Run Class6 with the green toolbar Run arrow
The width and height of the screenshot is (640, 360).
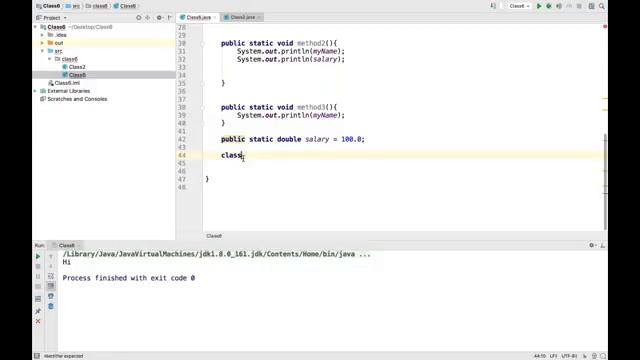click(x=539, y=6)
